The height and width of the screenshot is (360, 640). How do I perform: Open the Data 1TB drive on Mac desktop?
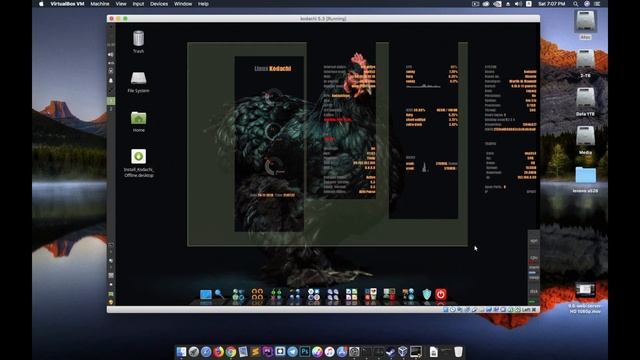[585, 98]
